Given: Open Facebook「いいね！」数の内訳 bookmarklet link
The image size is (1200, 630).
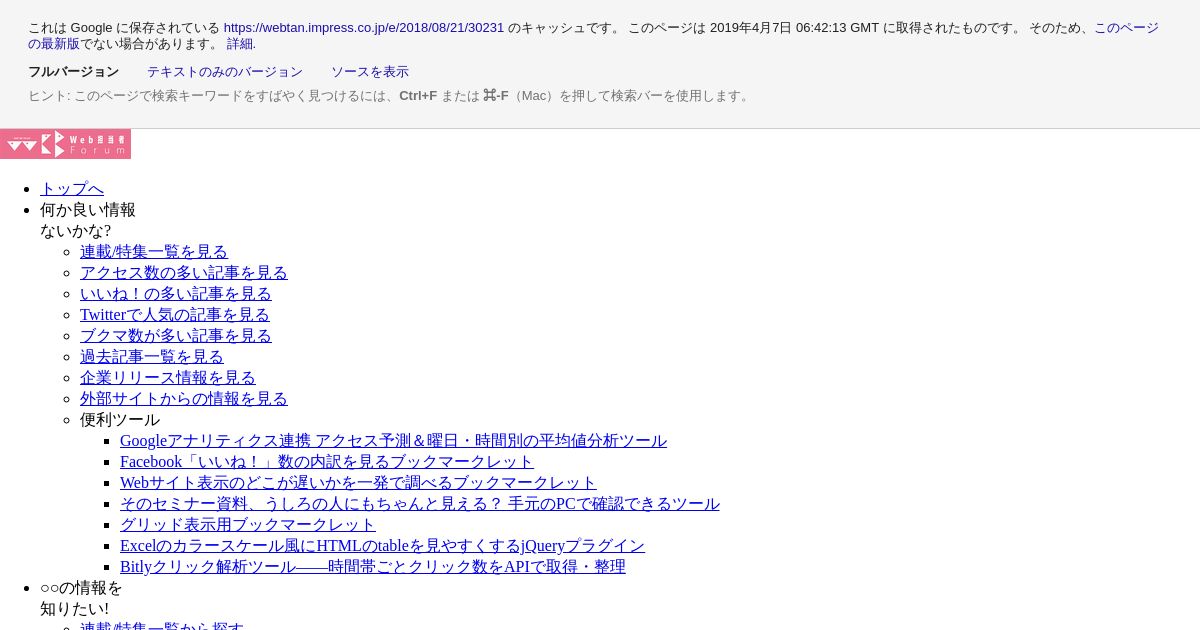Looking at the screenshot, I should 327,462.
